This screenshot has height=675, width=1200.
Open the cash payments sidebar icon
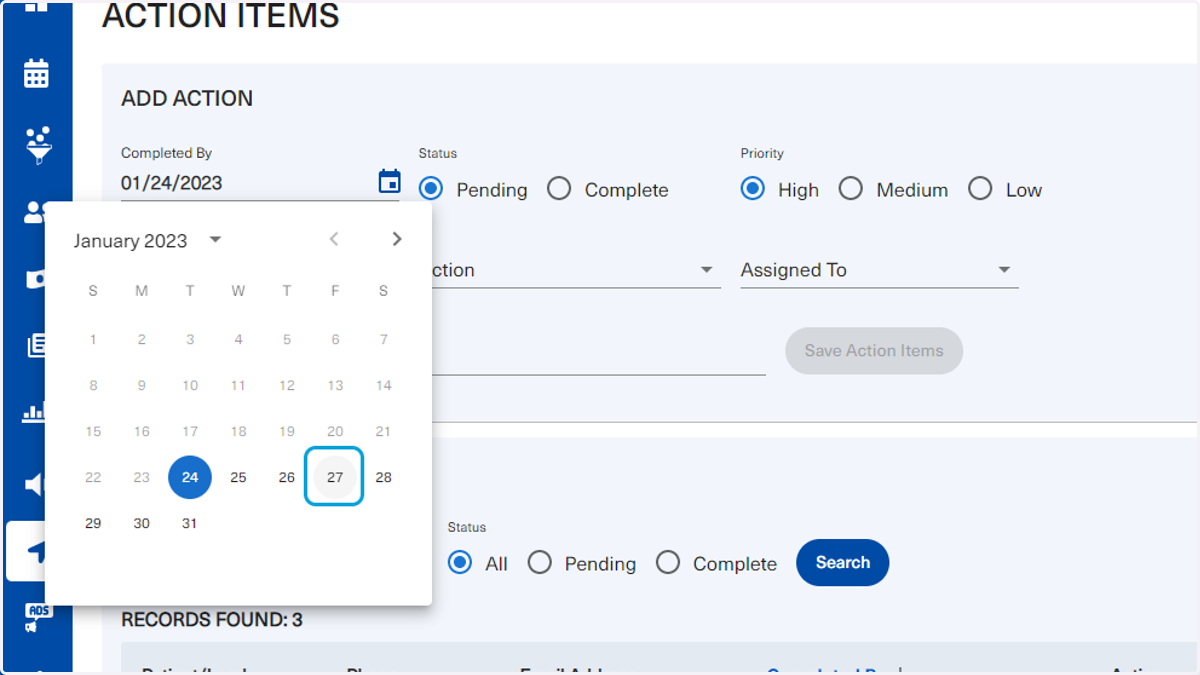[36, 279]
